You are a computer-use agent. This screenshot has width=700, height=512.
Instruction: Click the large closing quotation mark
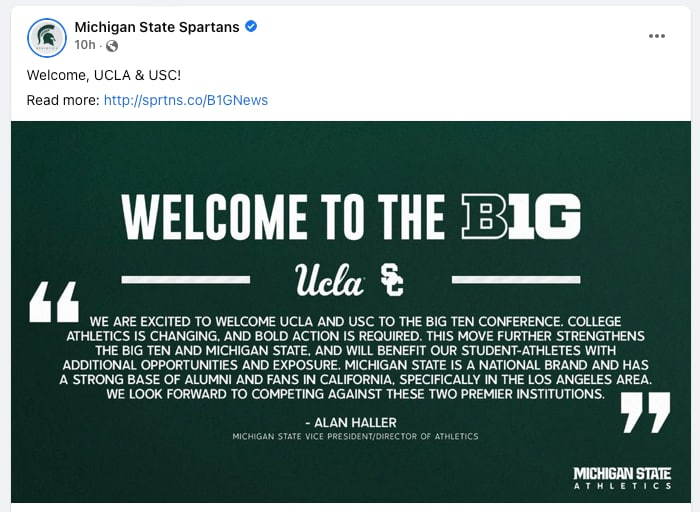(x=645, y=411)
